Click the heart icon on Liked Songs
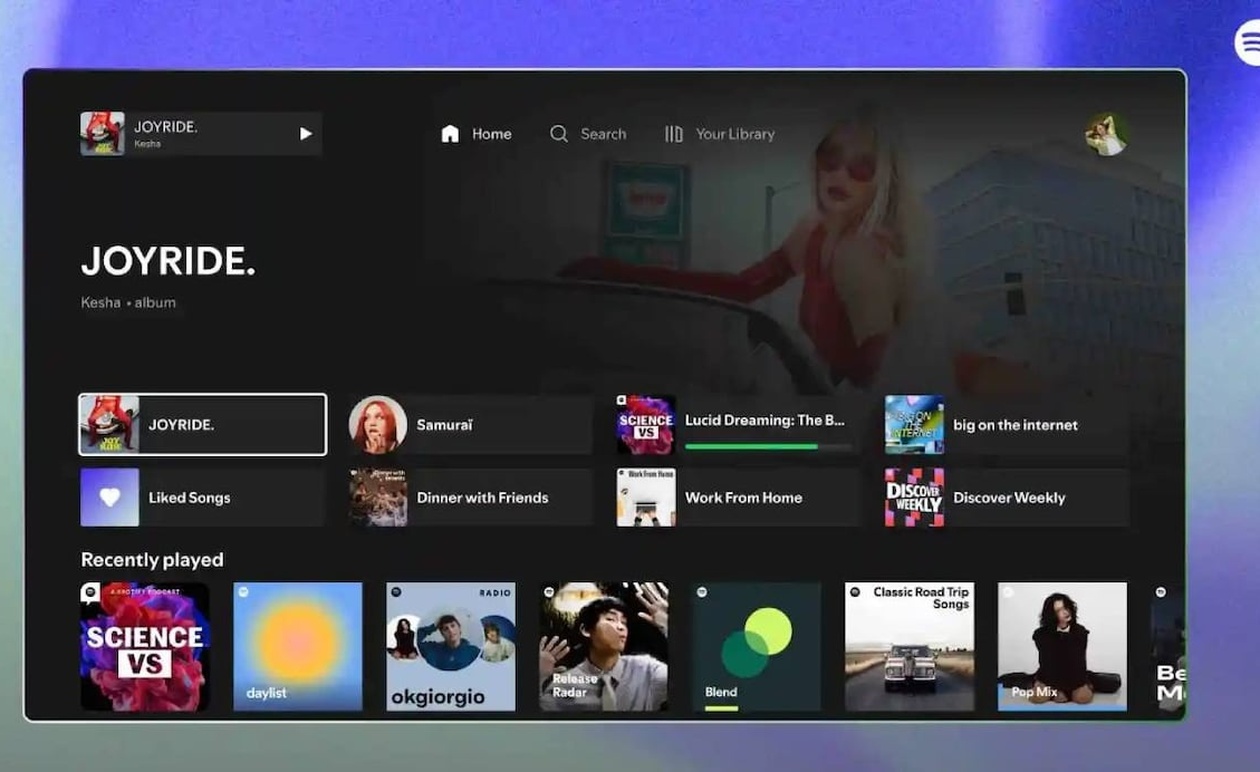The width and height of the screenshot is (1260, 772). click(x=108, y=497)
